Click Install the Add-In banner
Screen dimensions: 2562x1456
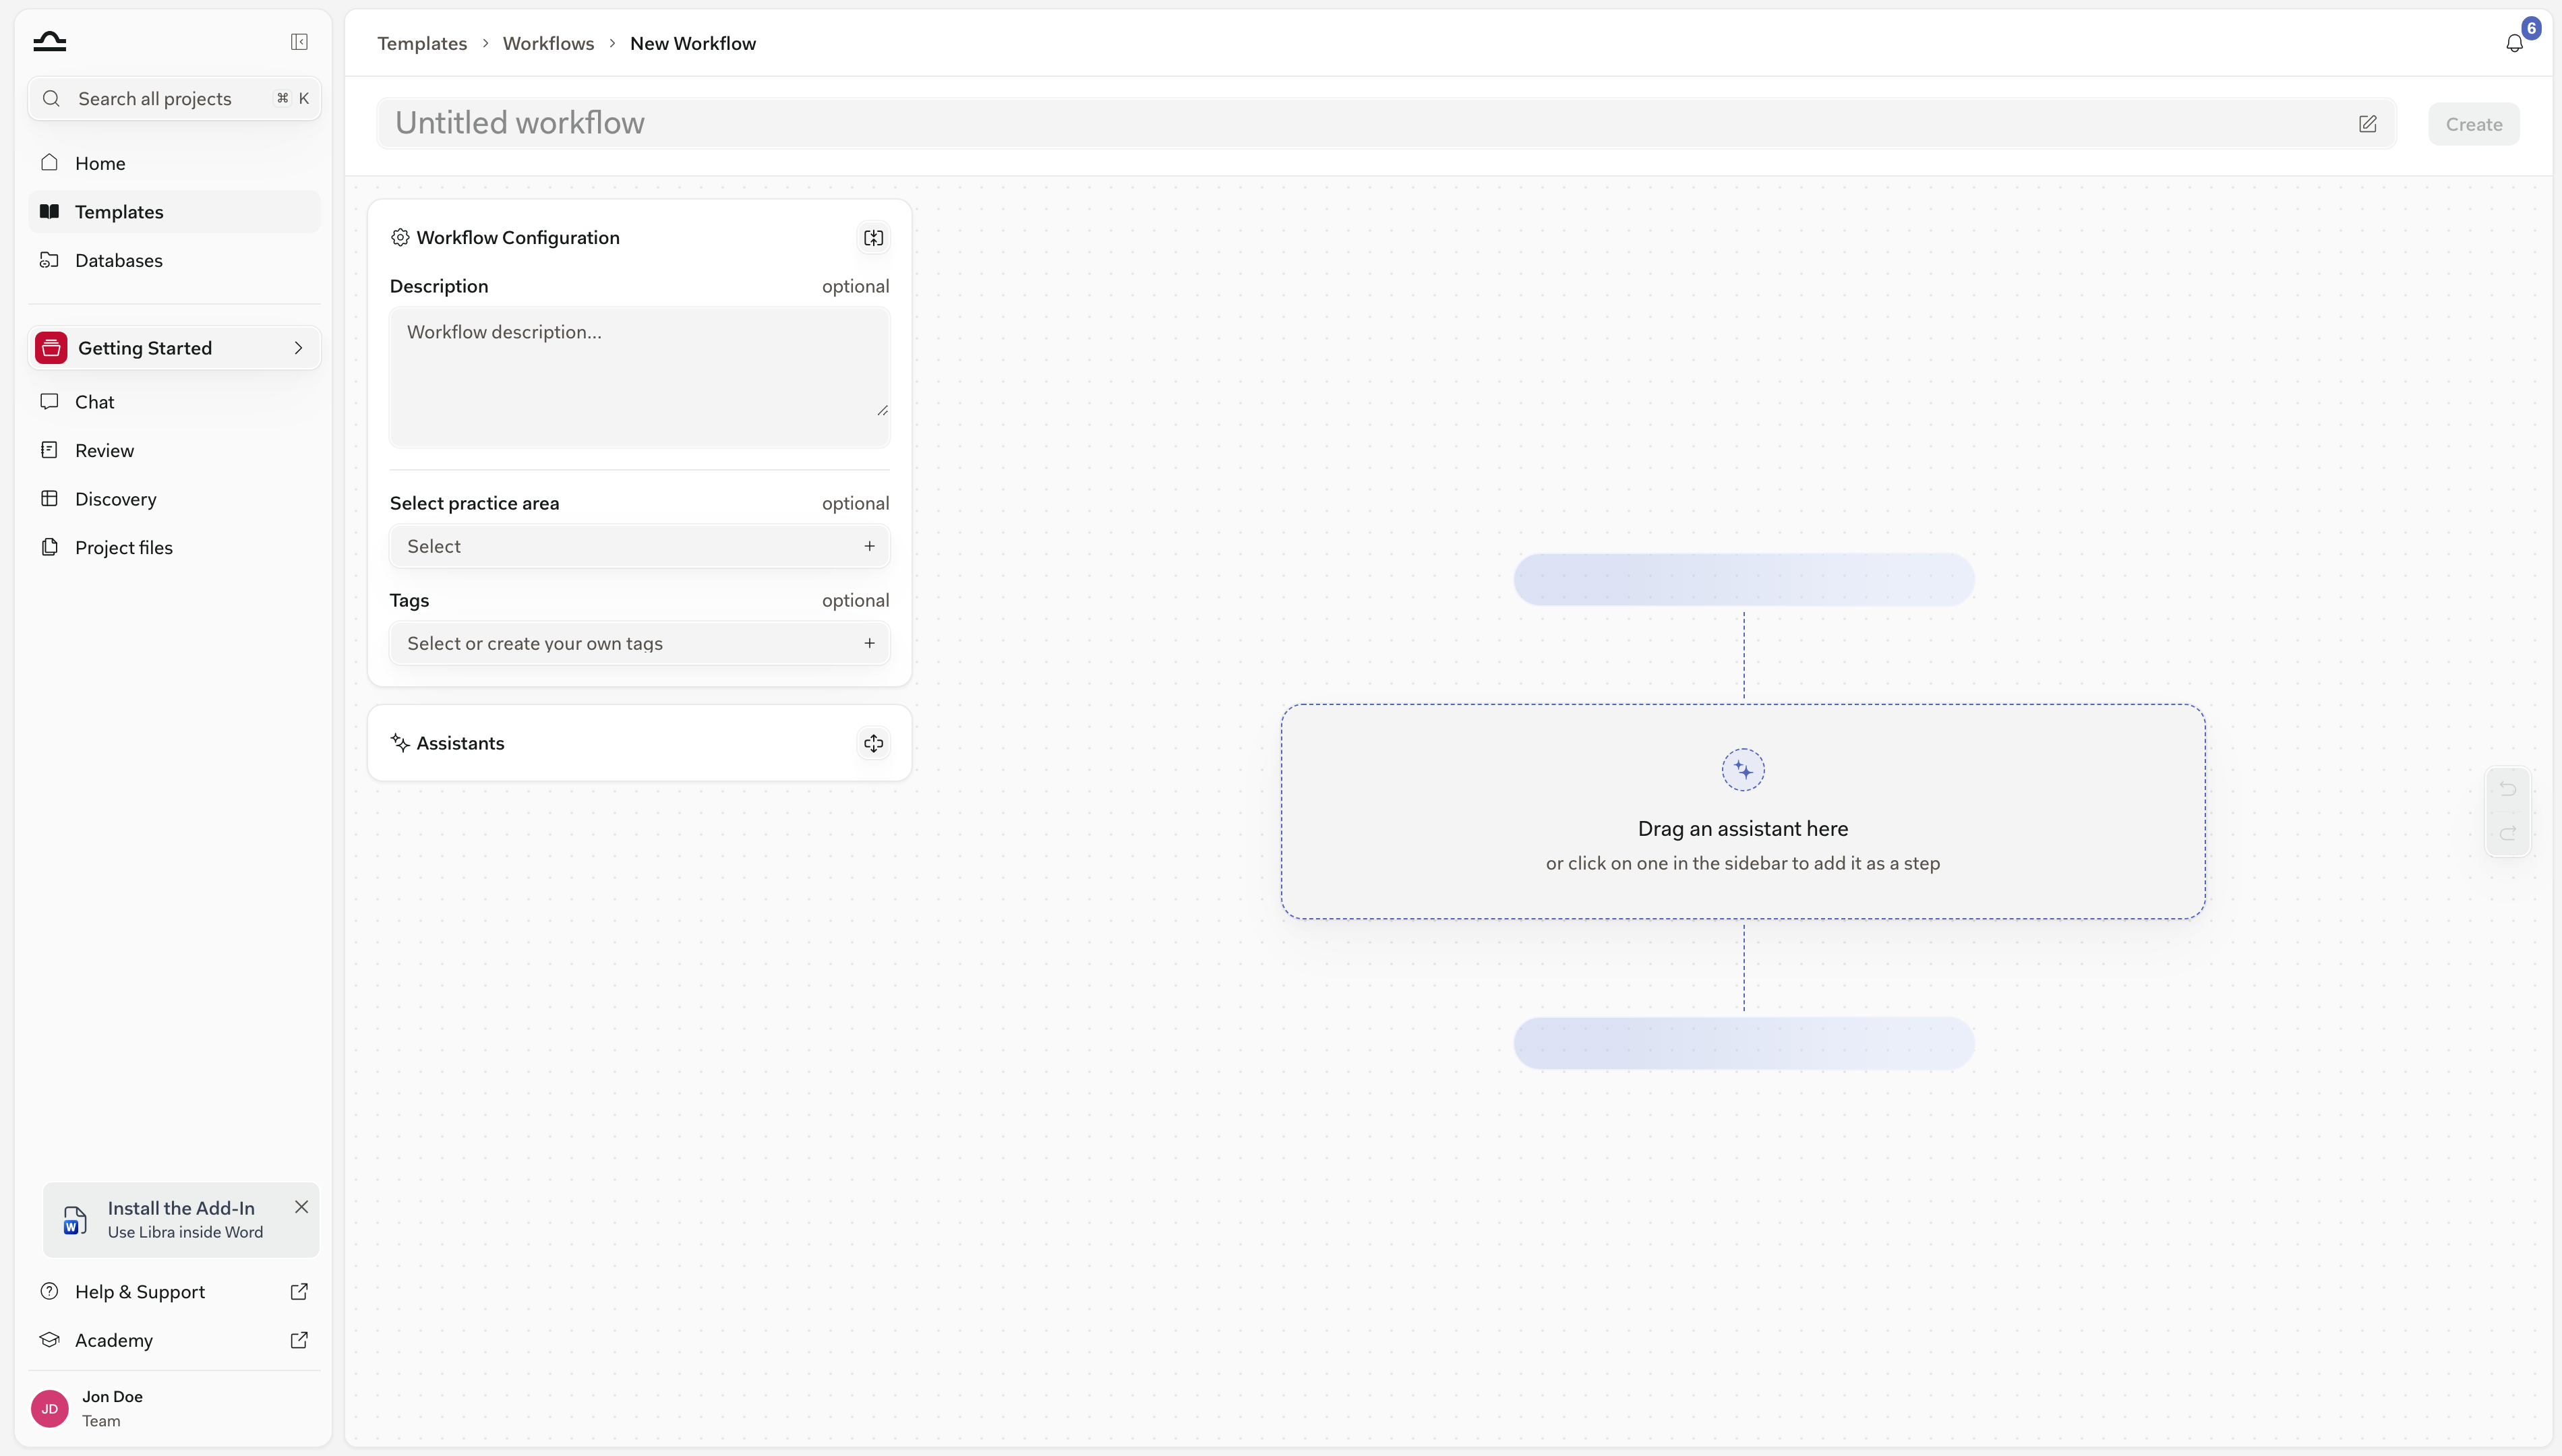[181, 1219]
